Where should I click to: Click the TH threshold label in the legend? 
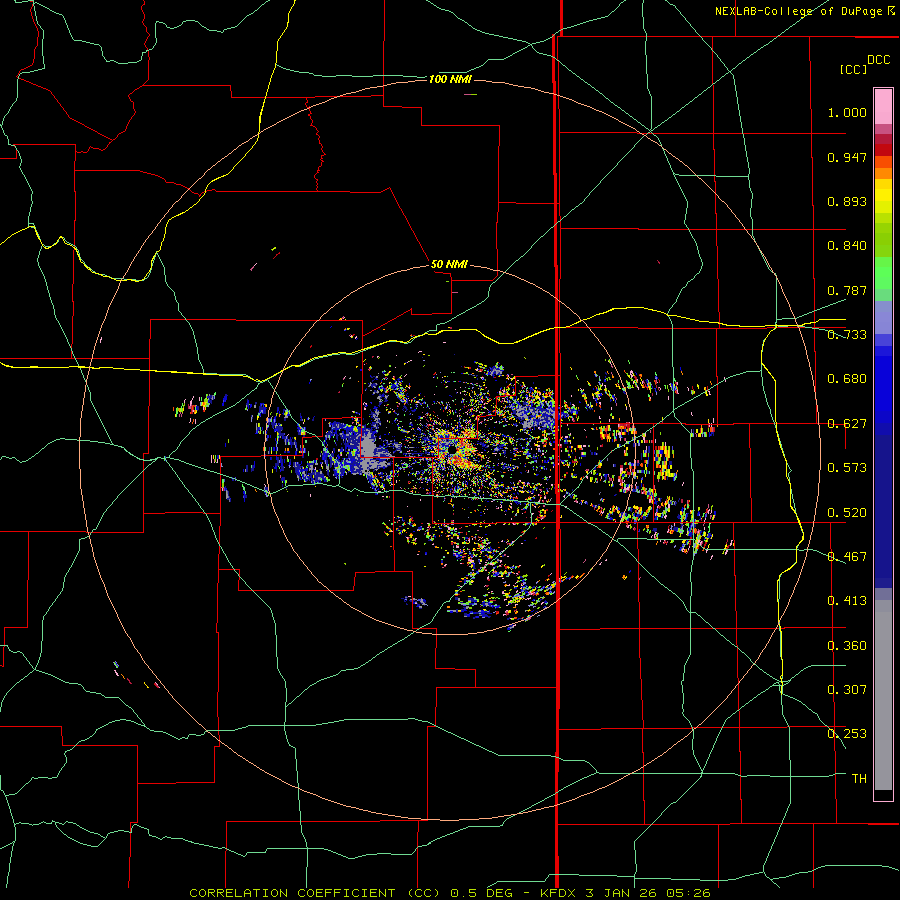pos(859,779)
